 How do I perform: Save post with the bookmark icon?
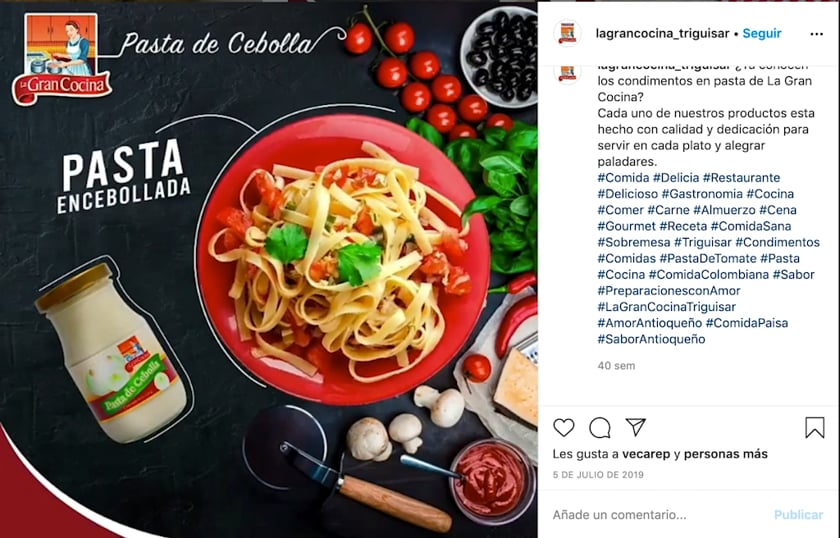click(815, 428)
